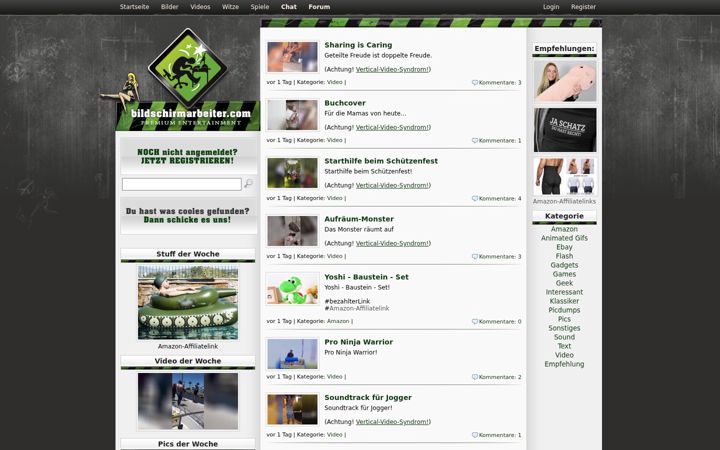Open the Pro Ninja Warrior thumbnail
The height and width of the screenshot is (450, 720).
pos(292,354)
